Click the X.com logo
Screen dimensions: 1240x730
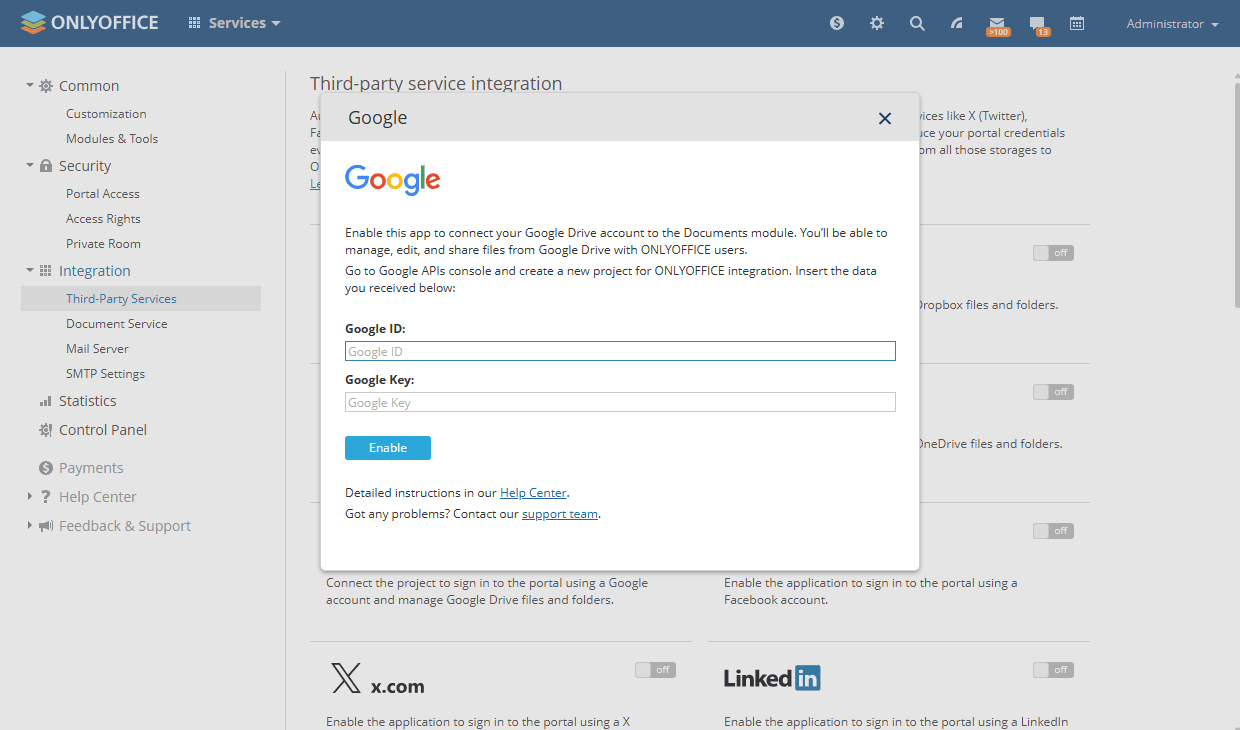pos(377,679)
